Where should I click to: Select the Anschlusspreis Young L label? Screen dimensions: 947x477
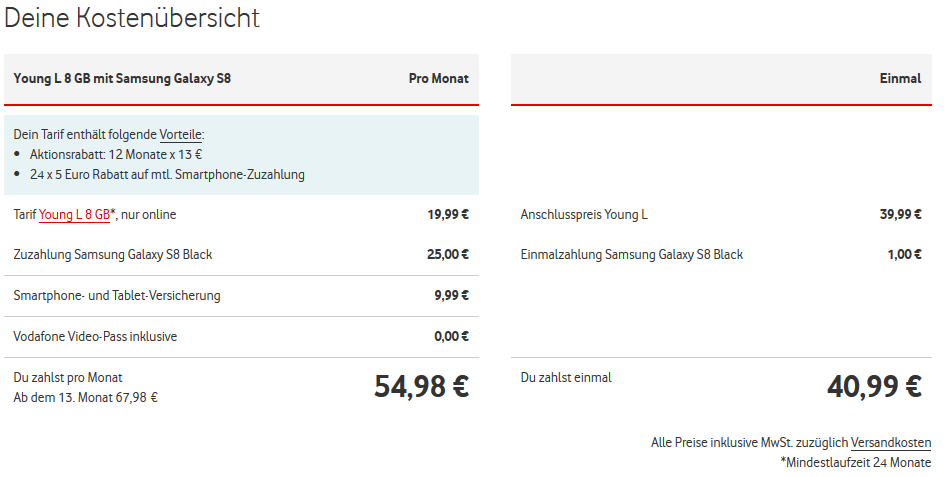(x=584, y=214)
